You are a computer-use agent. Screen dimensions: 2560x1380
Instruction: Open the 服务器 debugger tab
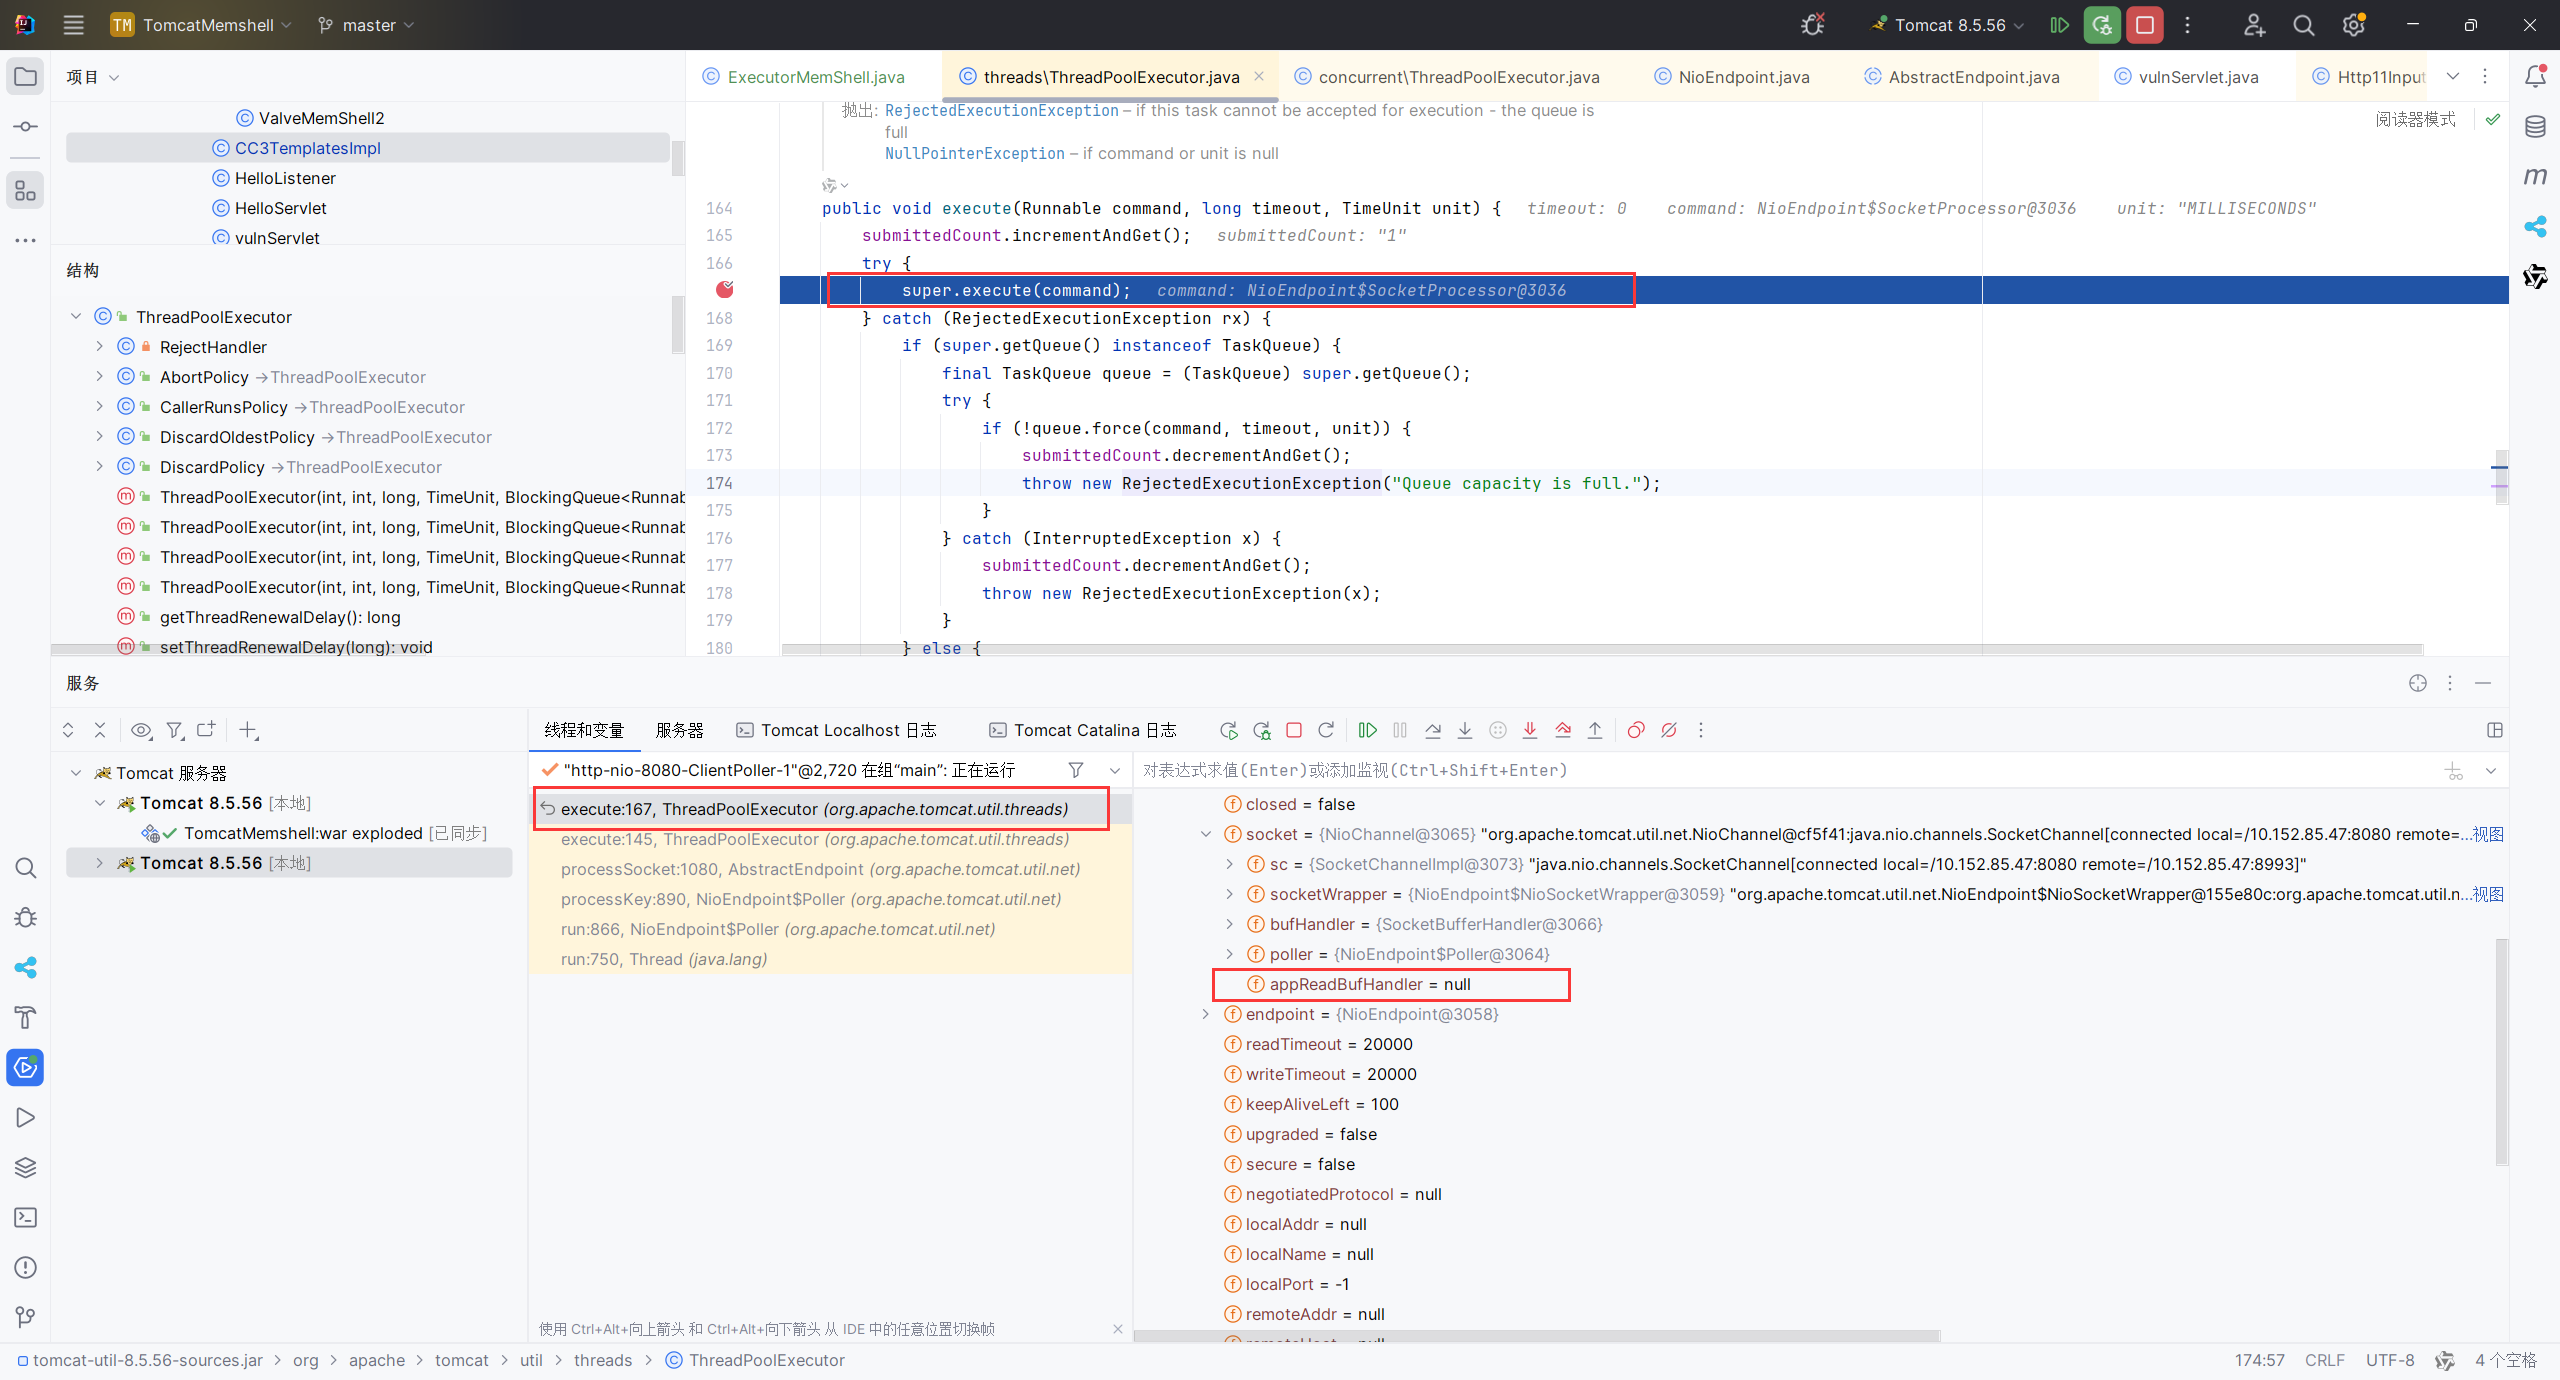coord(679,730)
